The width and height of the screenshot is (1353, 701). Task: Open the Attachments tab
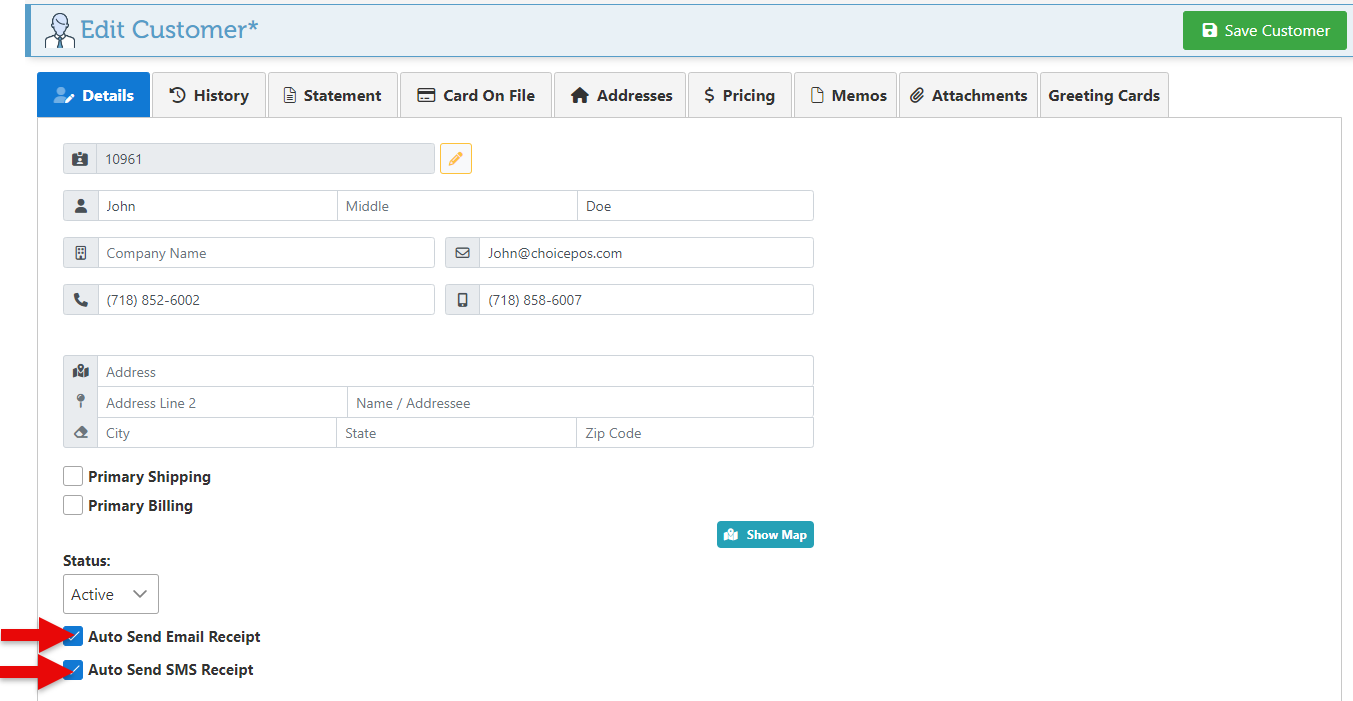(x=968, y=96)
